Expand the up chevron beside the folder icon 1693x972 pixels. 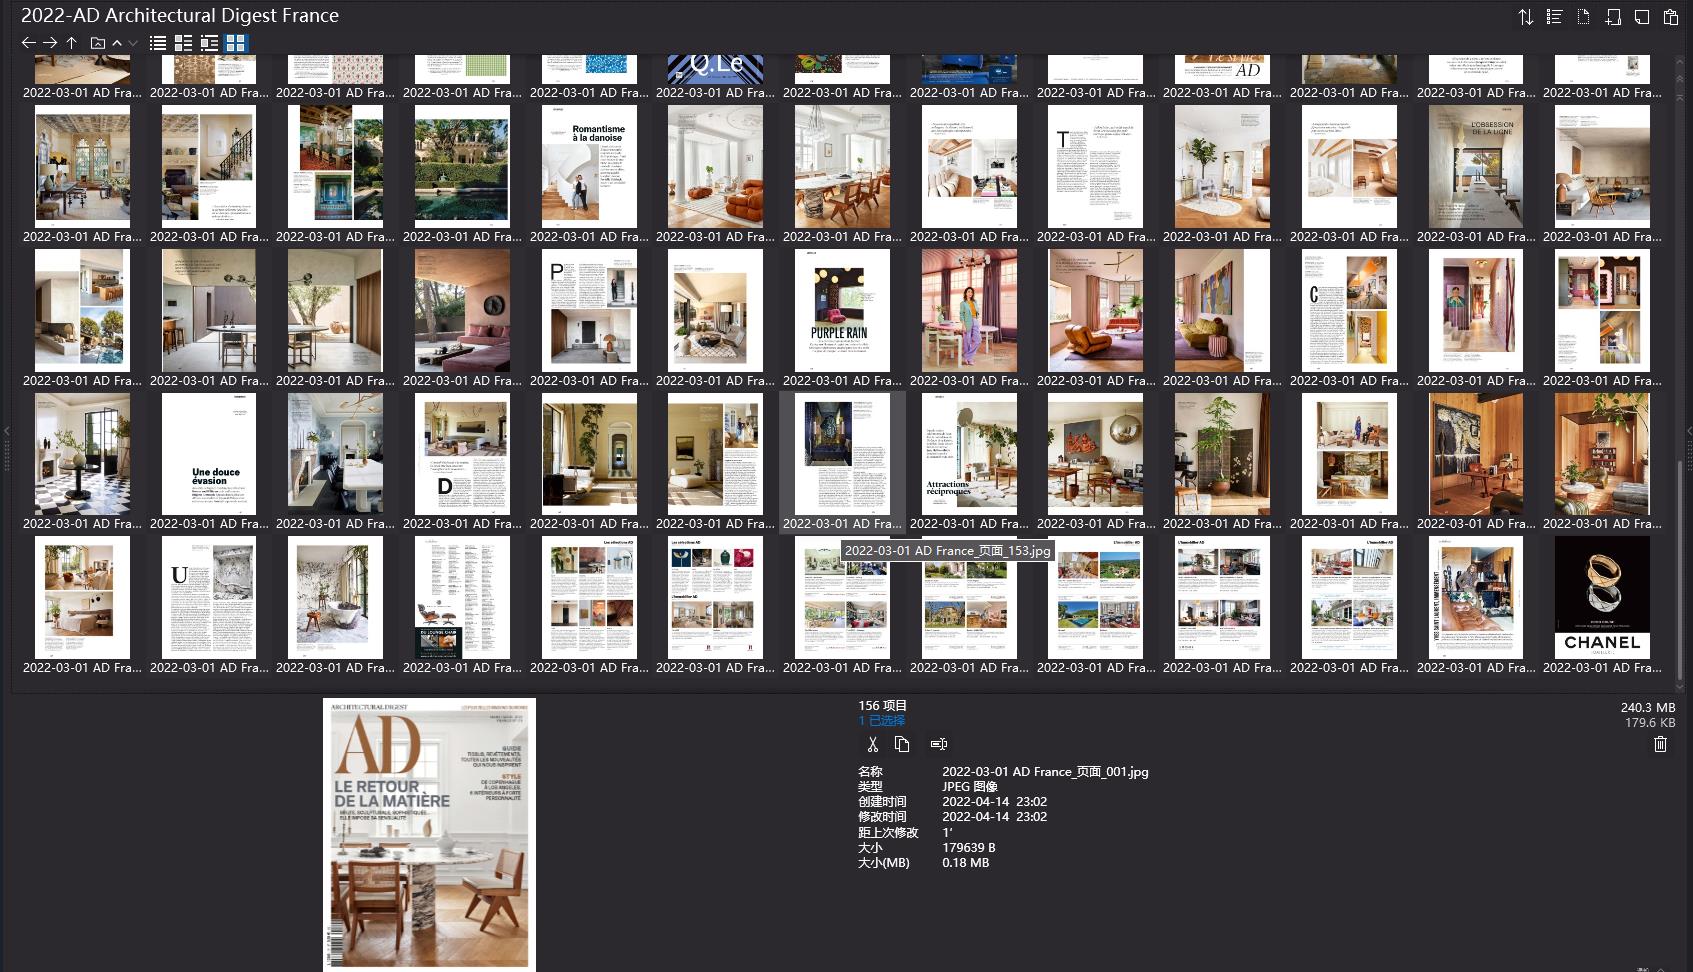pos(117,43)
